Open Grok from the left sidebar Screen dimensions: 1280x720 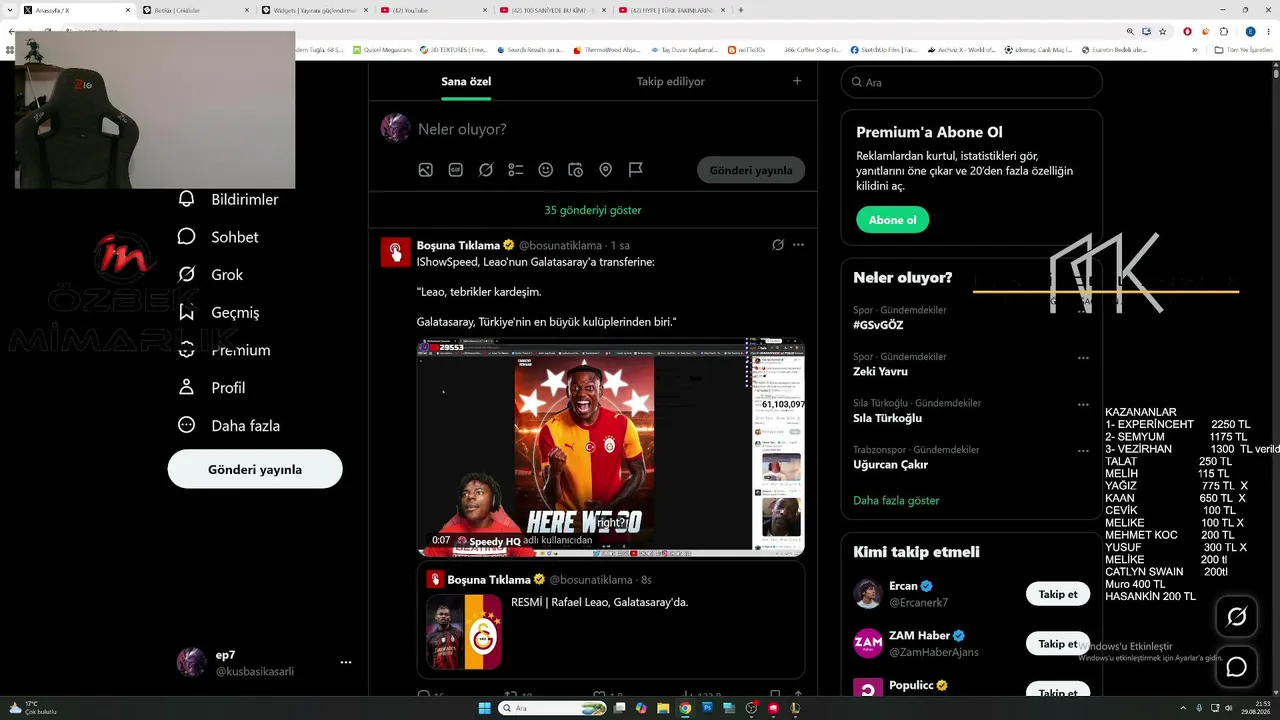[210, 275]
